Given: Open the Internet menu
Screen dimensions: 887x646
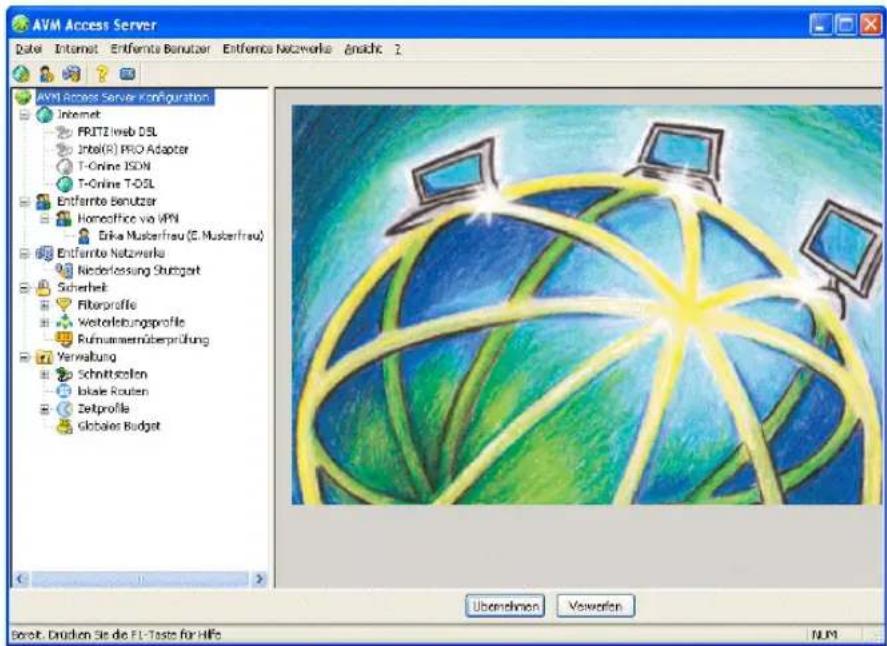Looking at the screenshot, I should click(76, 49).
